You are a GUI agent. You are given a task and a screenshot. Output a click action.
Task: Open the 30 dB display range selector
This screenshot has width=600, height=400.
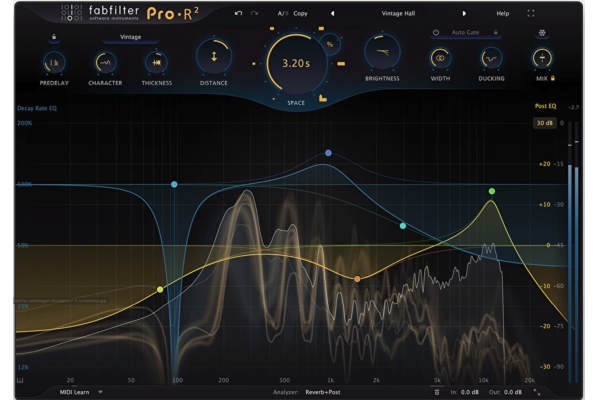click(x=545, y=123)
